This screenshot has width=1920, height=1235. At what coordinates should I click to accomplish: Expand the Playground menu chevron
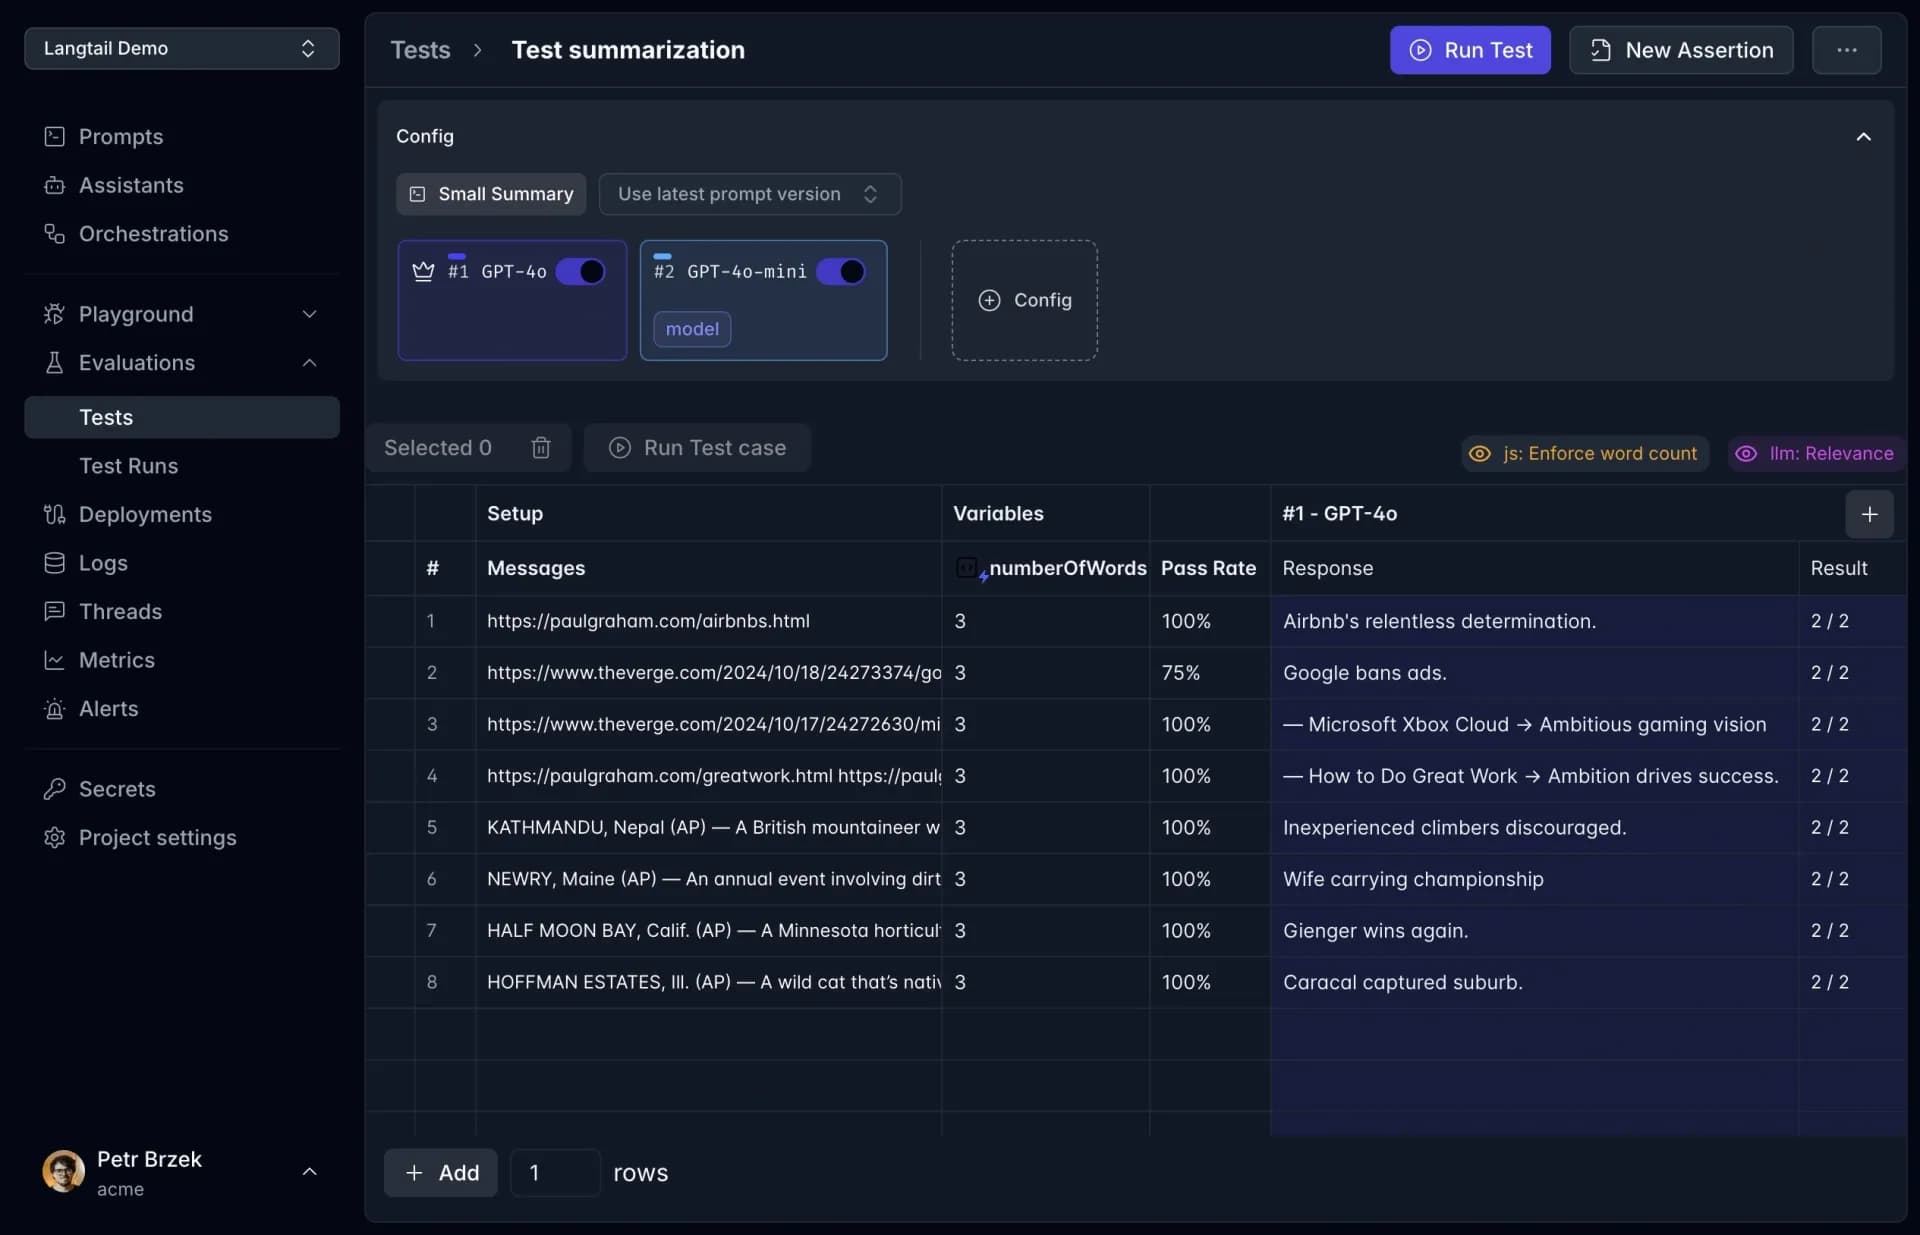coord(309,314)
